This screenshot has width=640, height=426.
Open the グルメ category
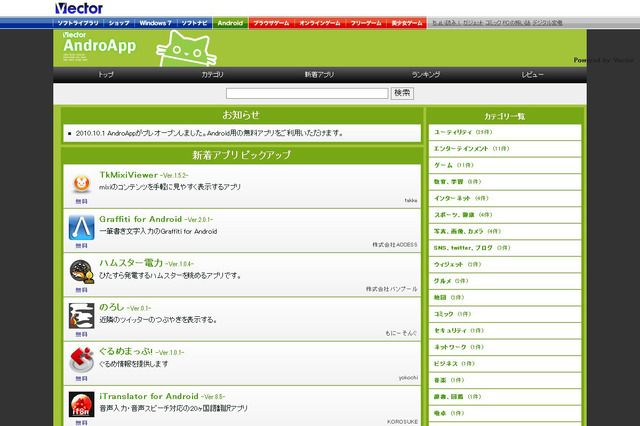[505, 281]
